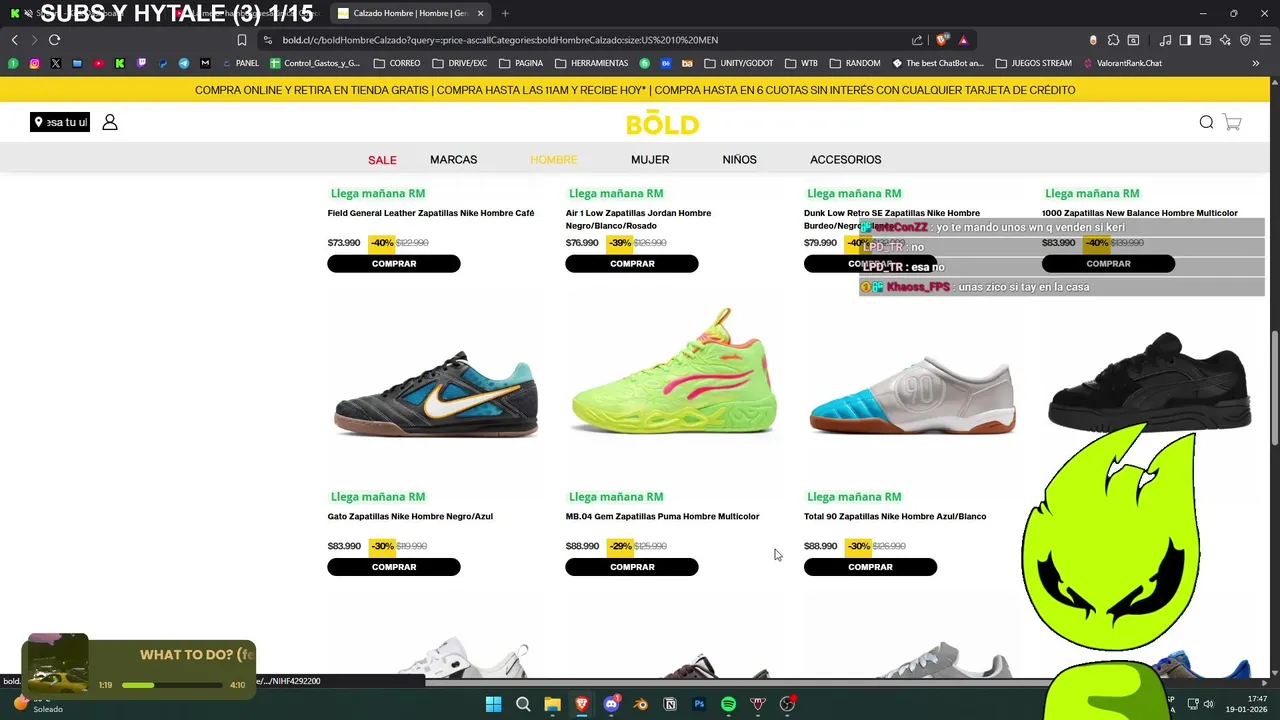Open the ACCESORIOS menu

(x=845, y=160)
